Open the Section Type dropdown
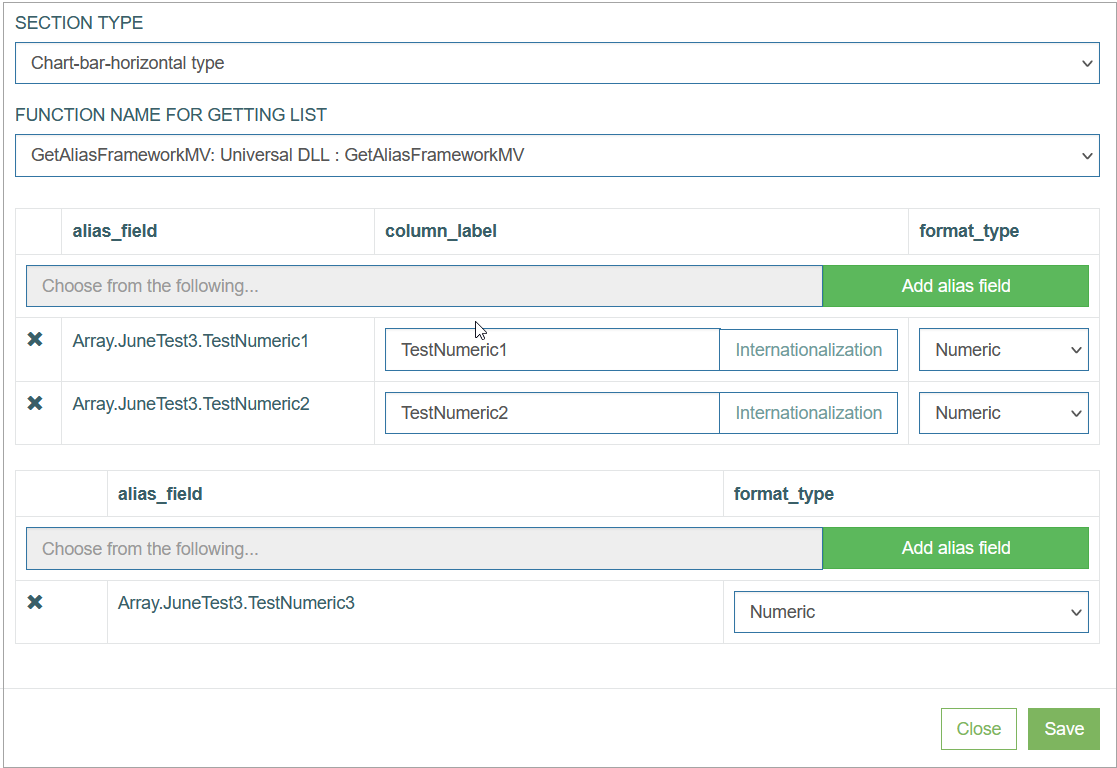The width and height of the screenshot is (1117, 768). click(557, 63)
